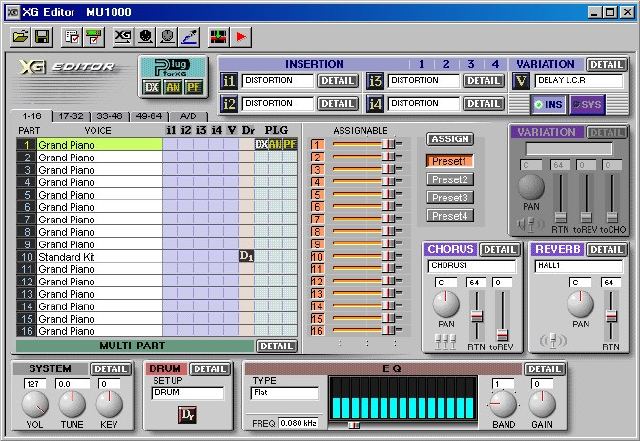Screen dimensions: 640x441
Task: Click the green device setup checkbox icon
Action: point(94,37)
